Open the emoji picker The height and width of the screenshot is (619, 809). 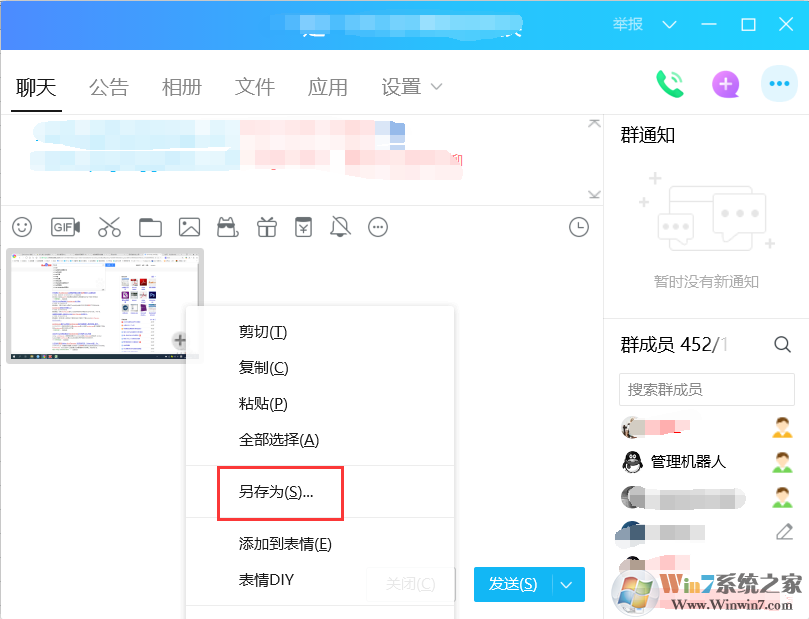point(21,227)
